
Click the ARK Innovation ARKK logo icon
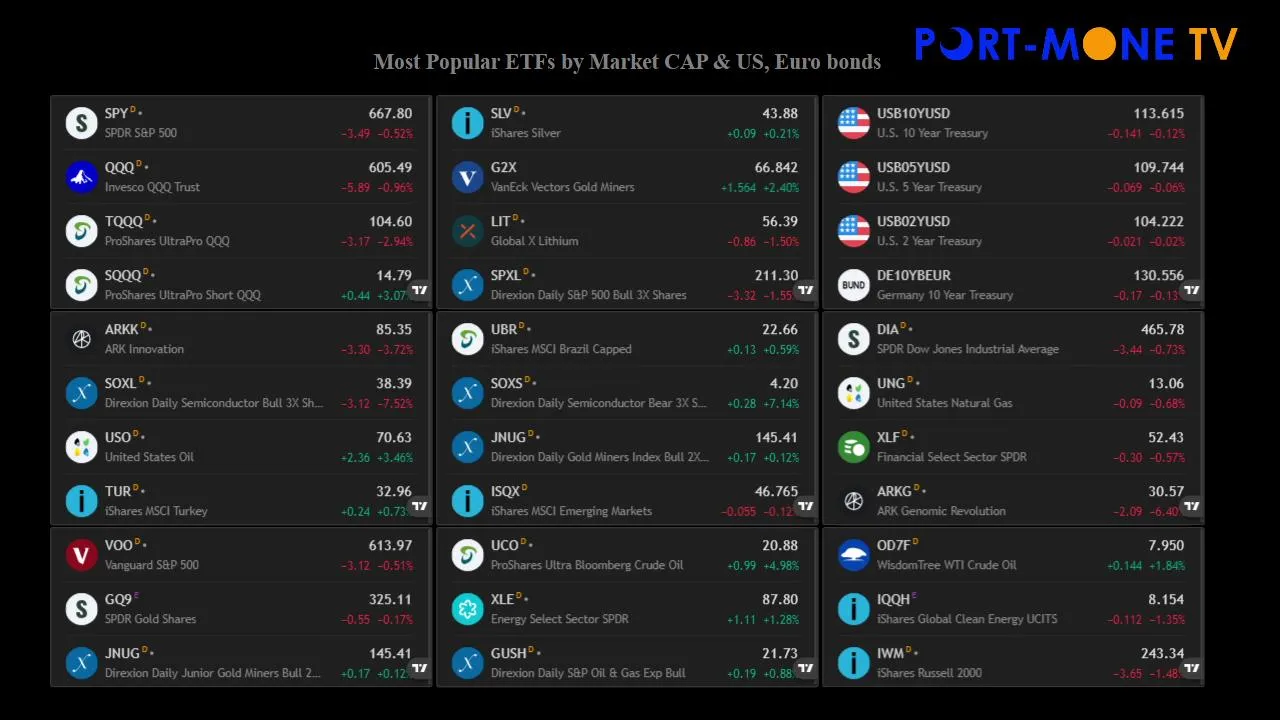81,339
